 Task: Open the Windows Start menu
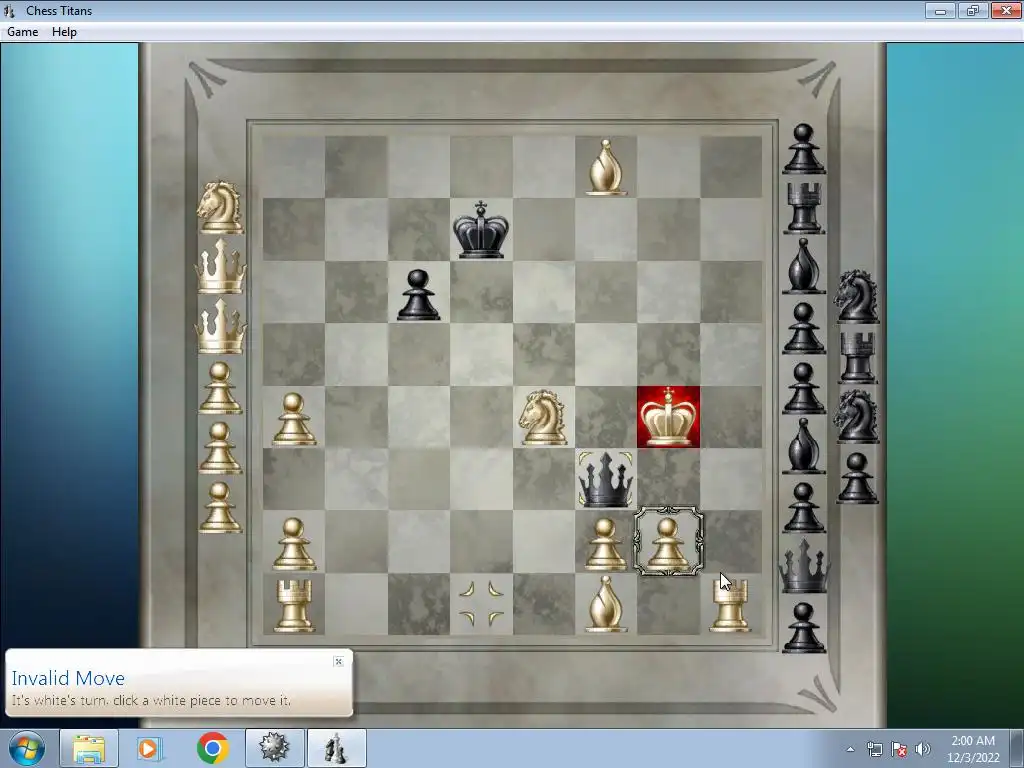[27, 748]
